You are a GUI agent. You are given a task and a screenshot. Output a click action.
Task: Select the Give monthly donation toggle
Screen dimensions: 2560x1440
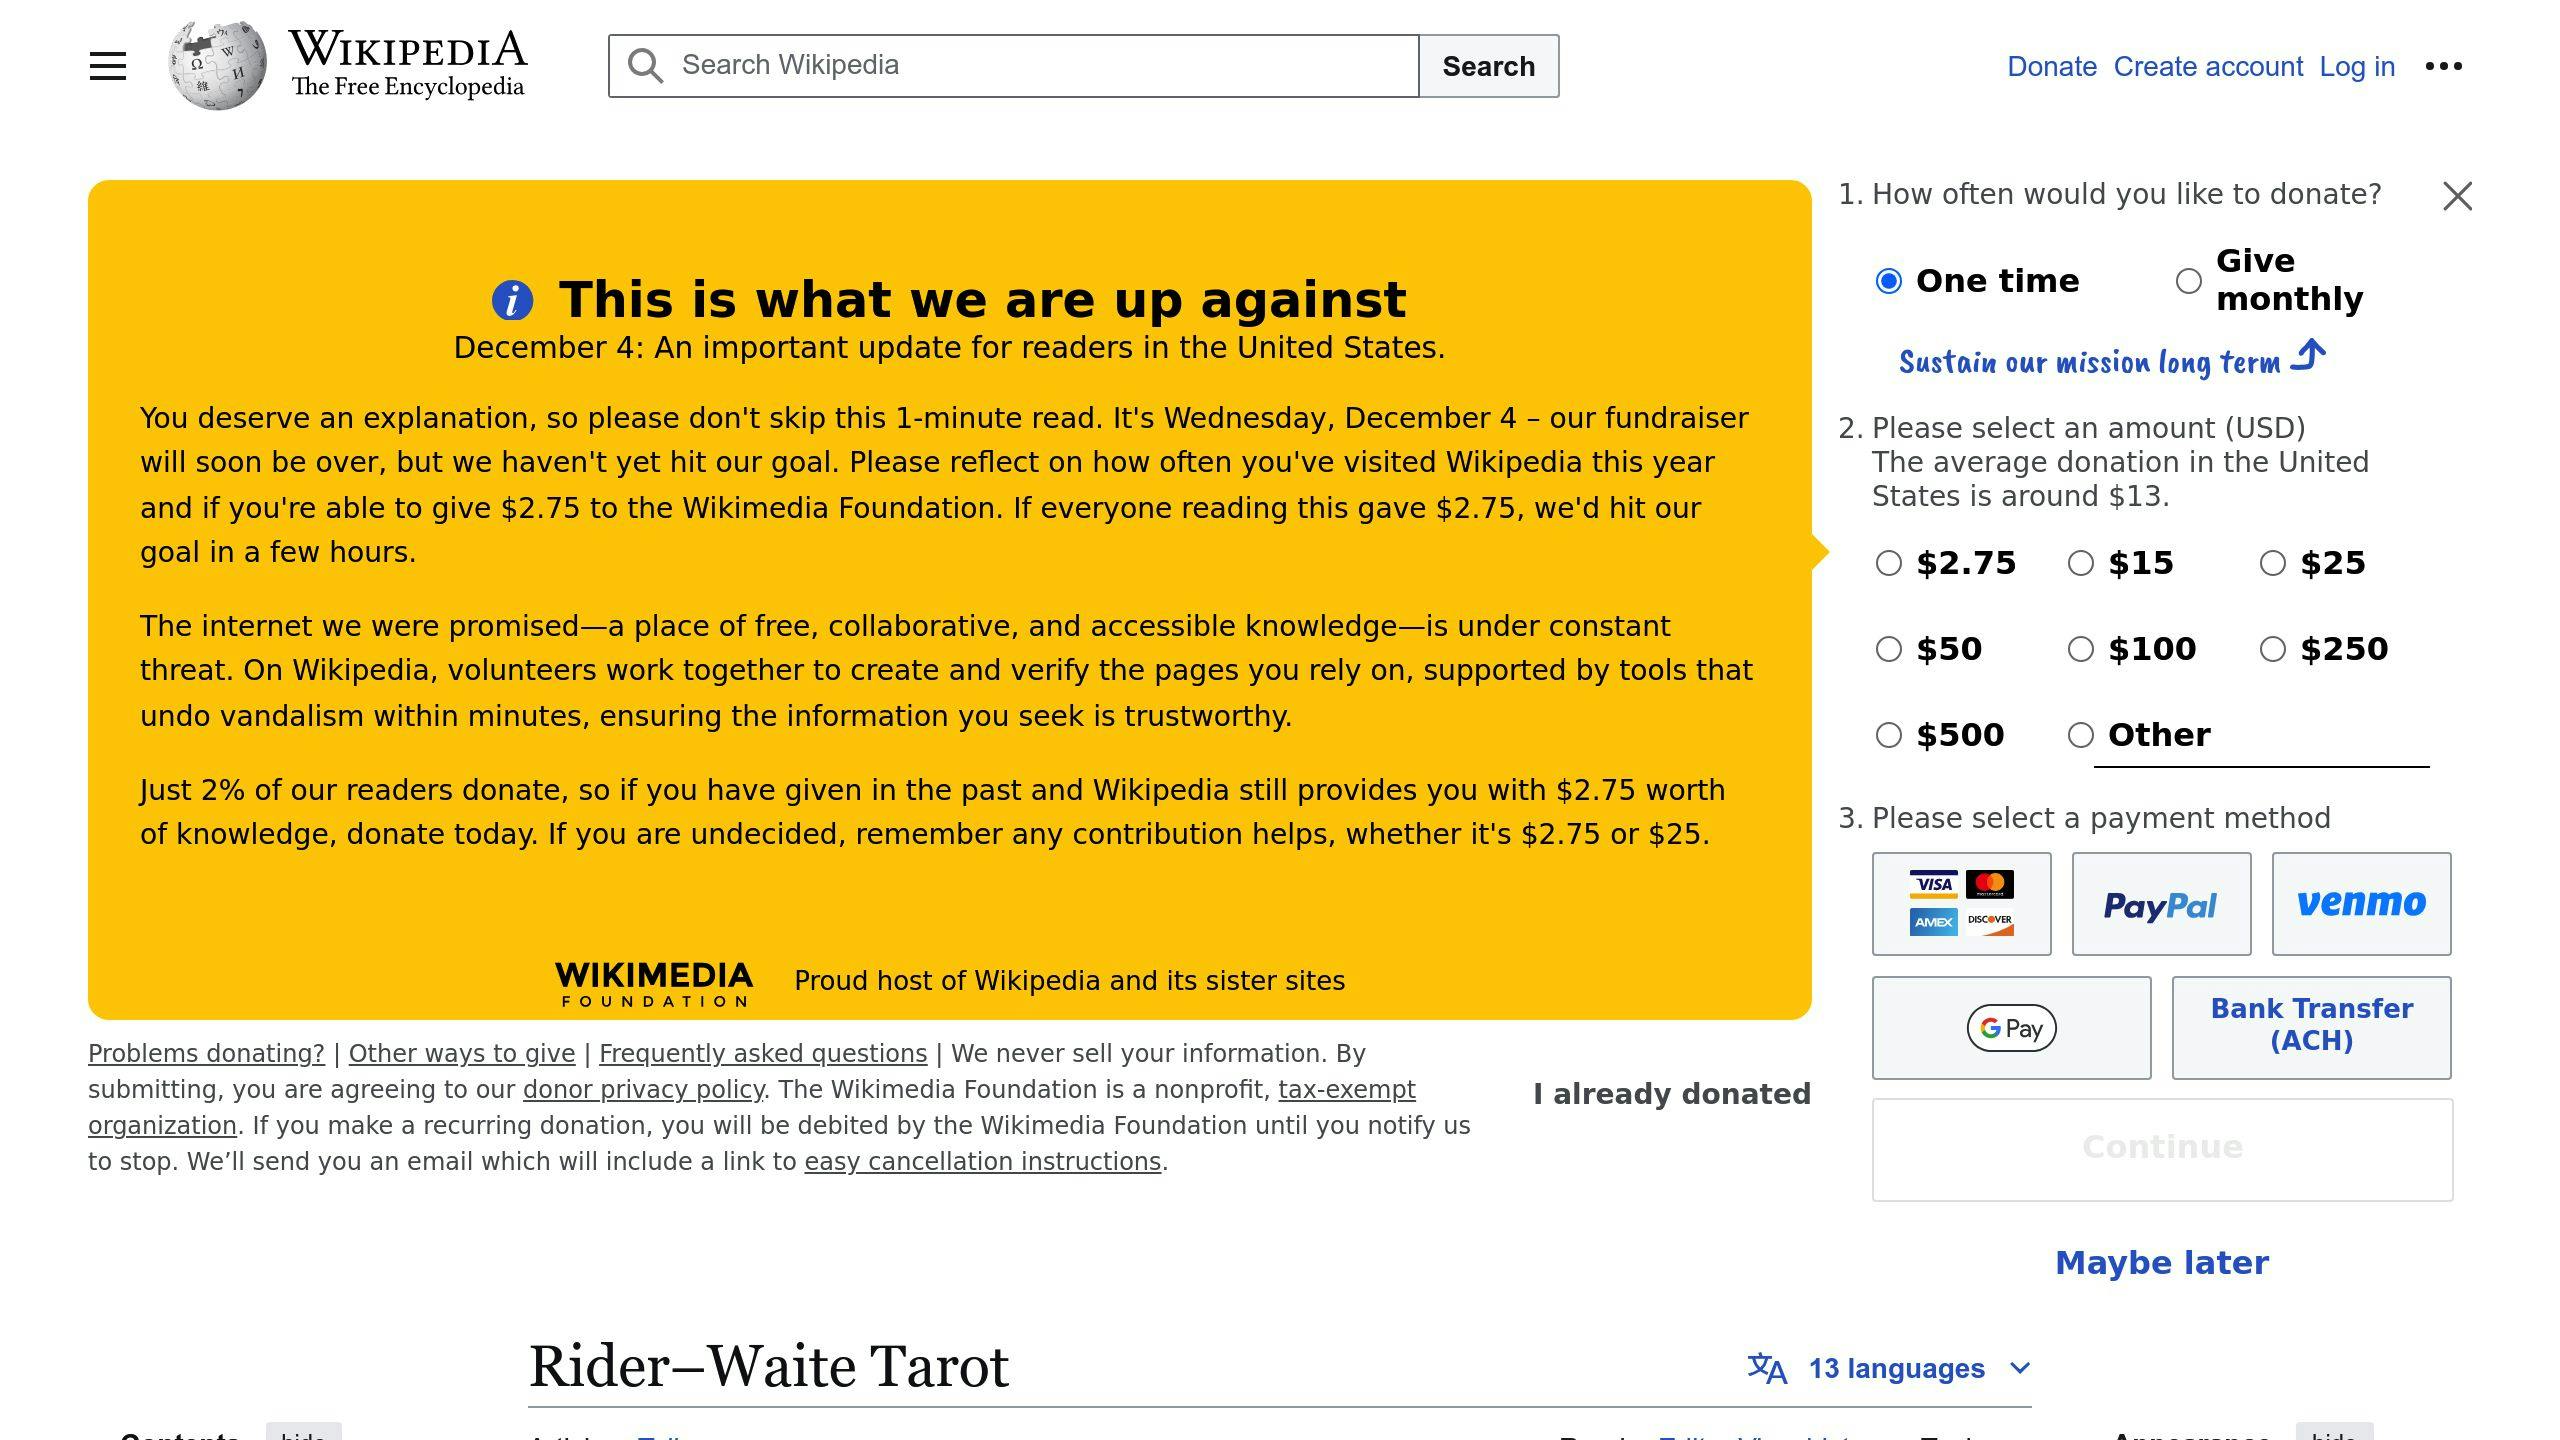[2191, 280]
